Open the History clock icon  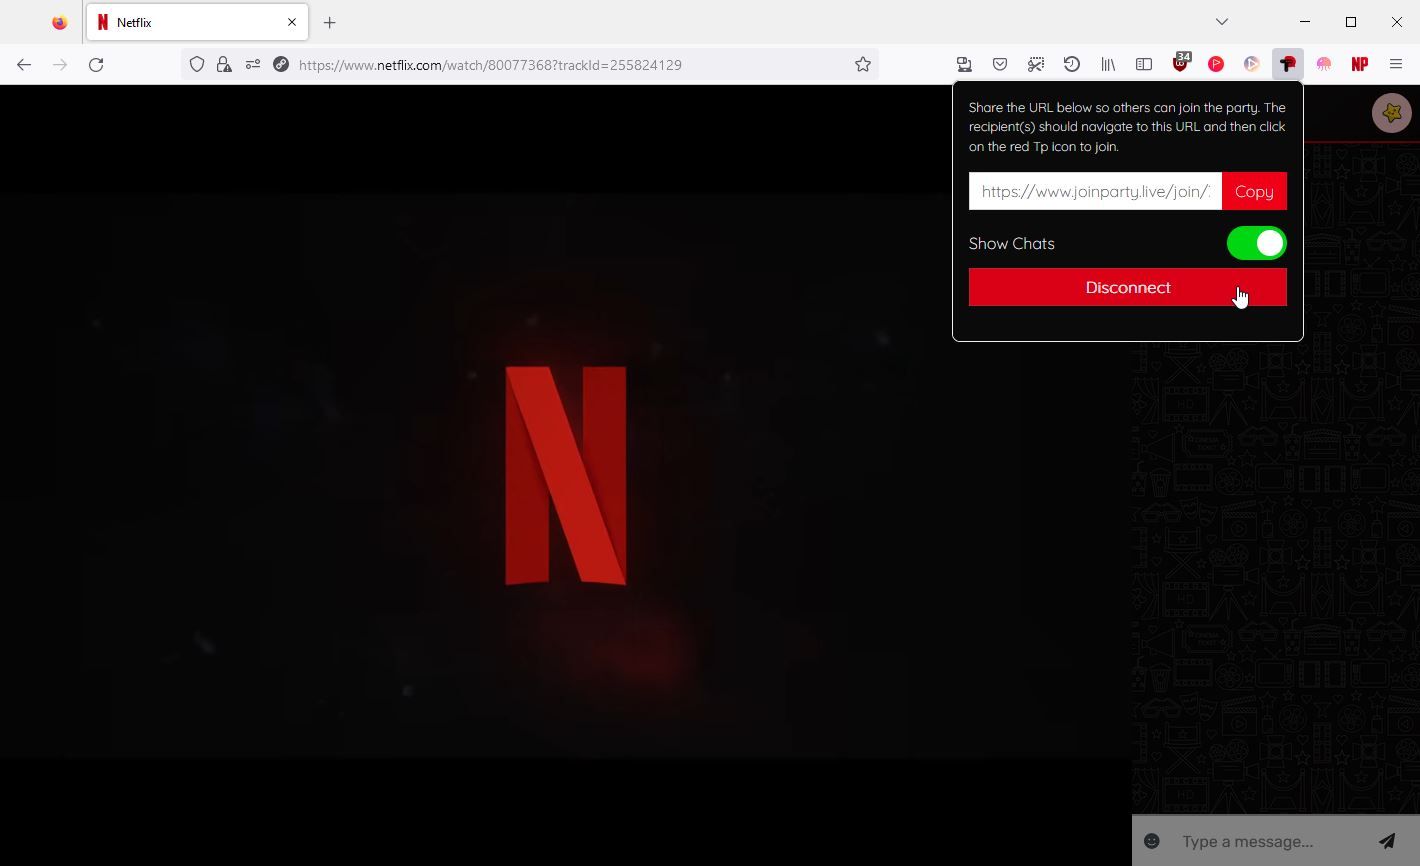click(1072, 64)
